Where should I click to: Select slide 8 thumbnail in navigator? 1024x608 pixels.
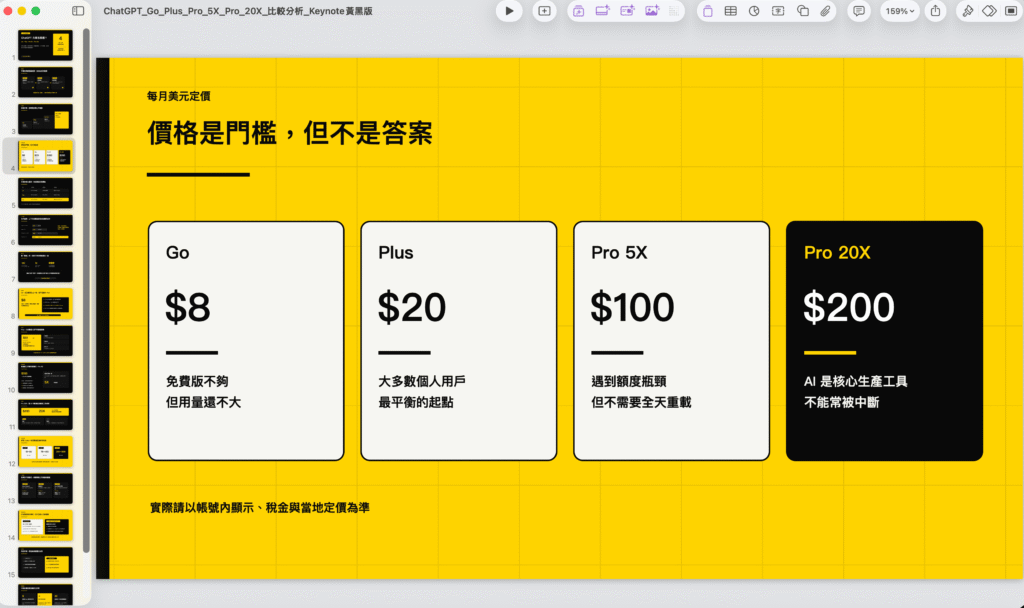tap(45, 304)
